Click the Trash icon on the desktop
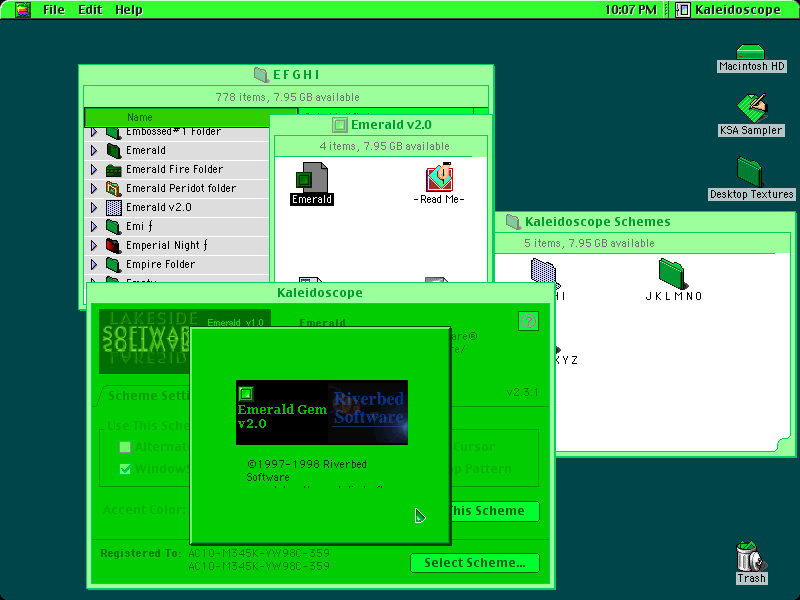 tap(751, 556)
